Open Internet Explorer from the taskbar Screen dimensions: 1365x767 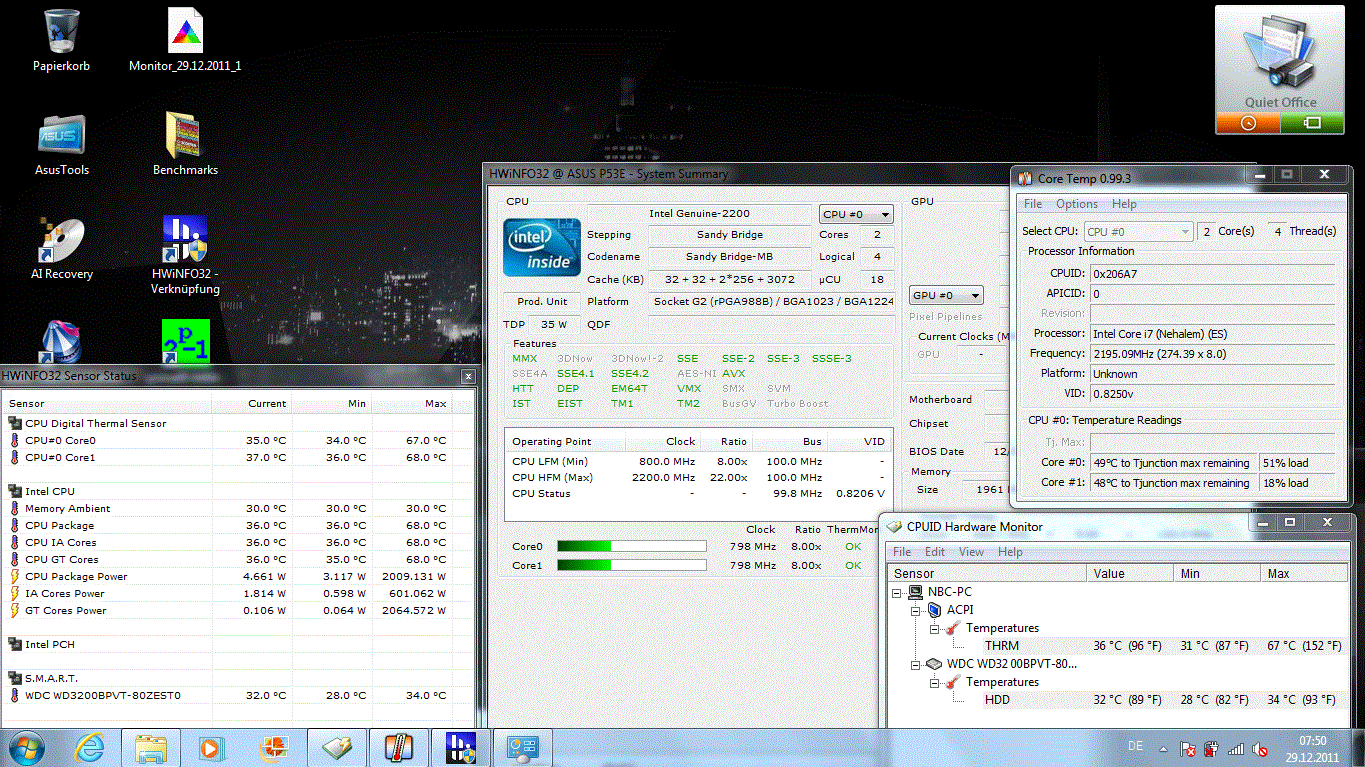point(90,747)
